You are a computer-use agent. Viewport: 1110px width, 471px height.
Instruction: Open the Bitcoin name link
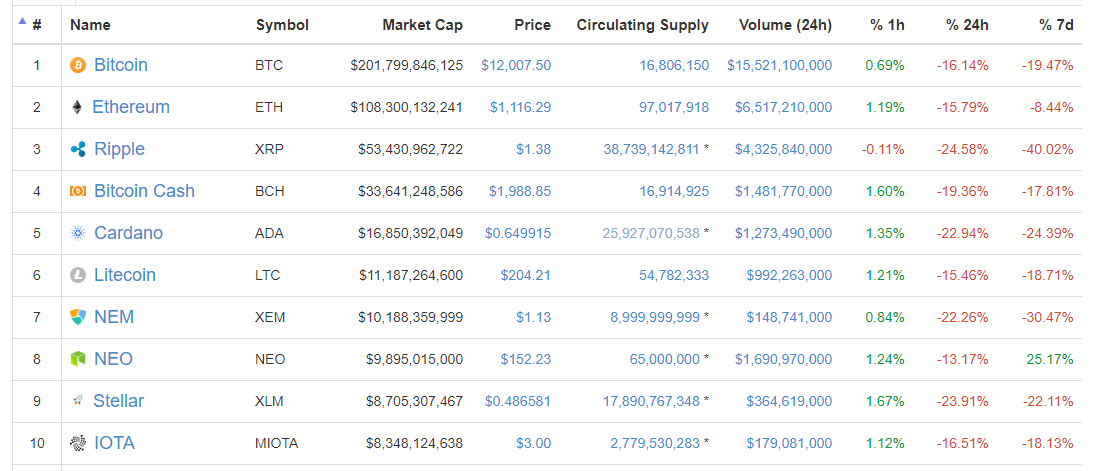click(x=121, y=65)
